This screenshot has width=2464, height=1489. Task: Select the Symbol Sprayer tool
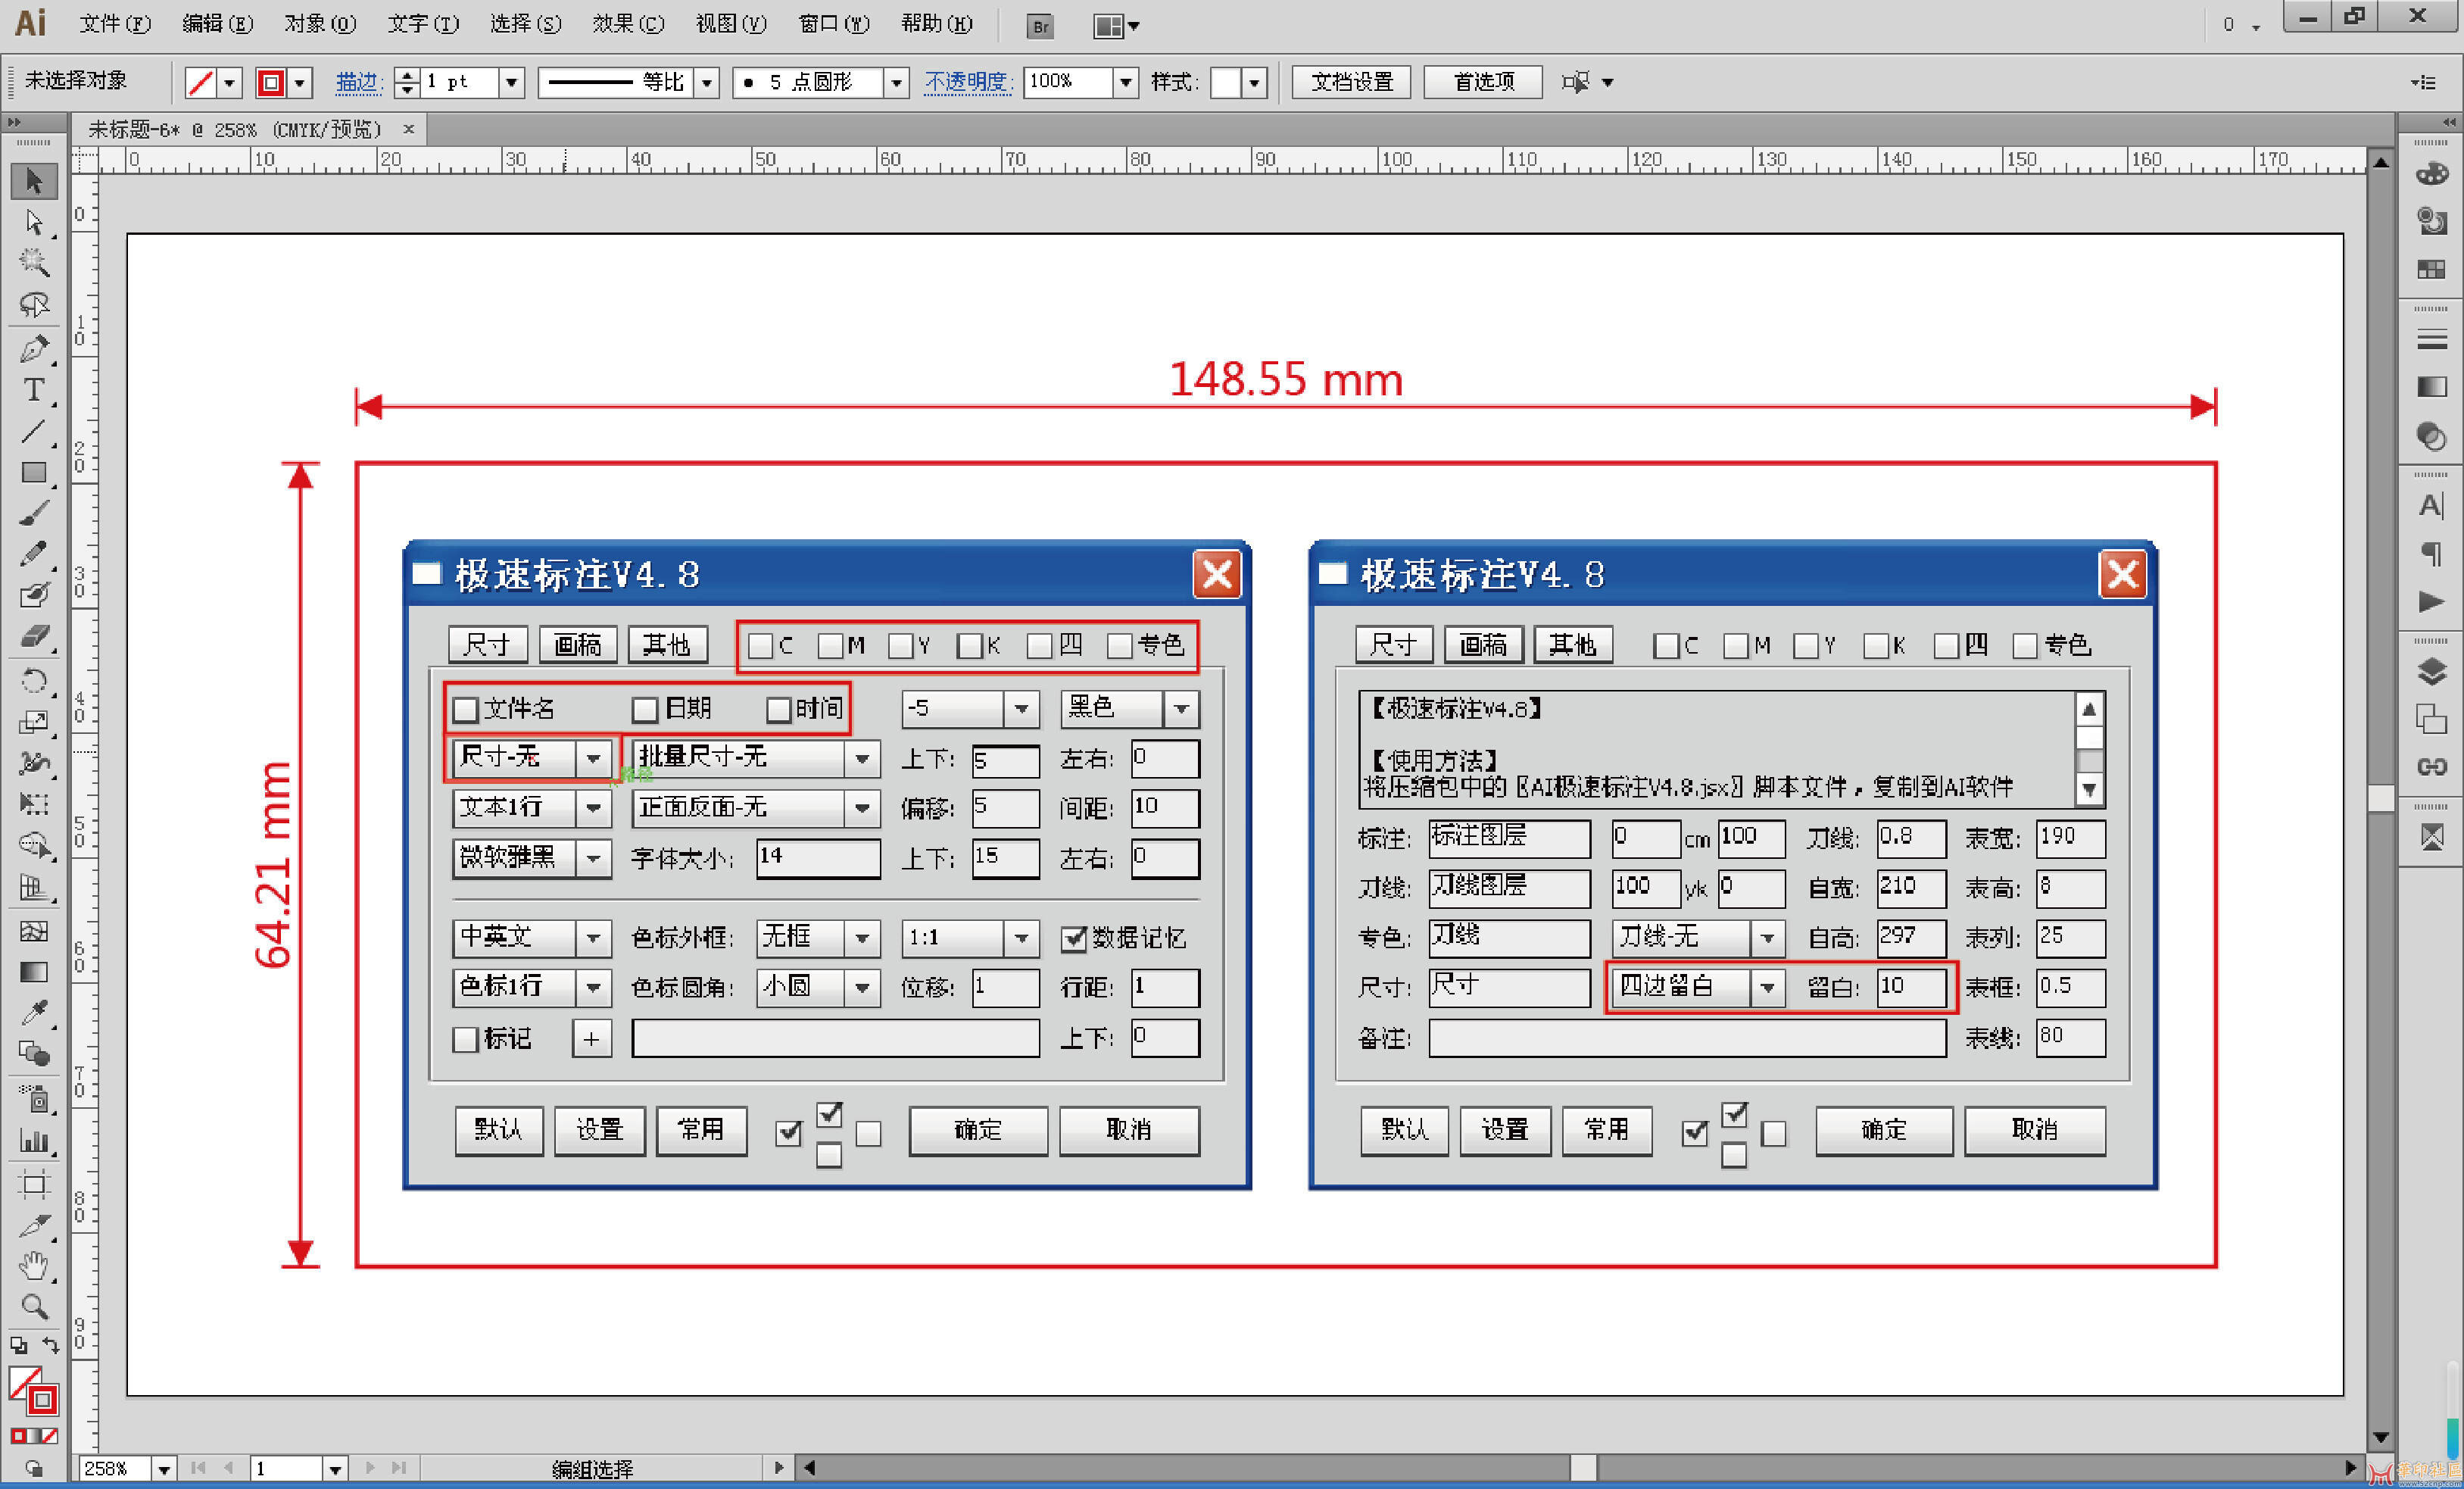(34, 1099)
